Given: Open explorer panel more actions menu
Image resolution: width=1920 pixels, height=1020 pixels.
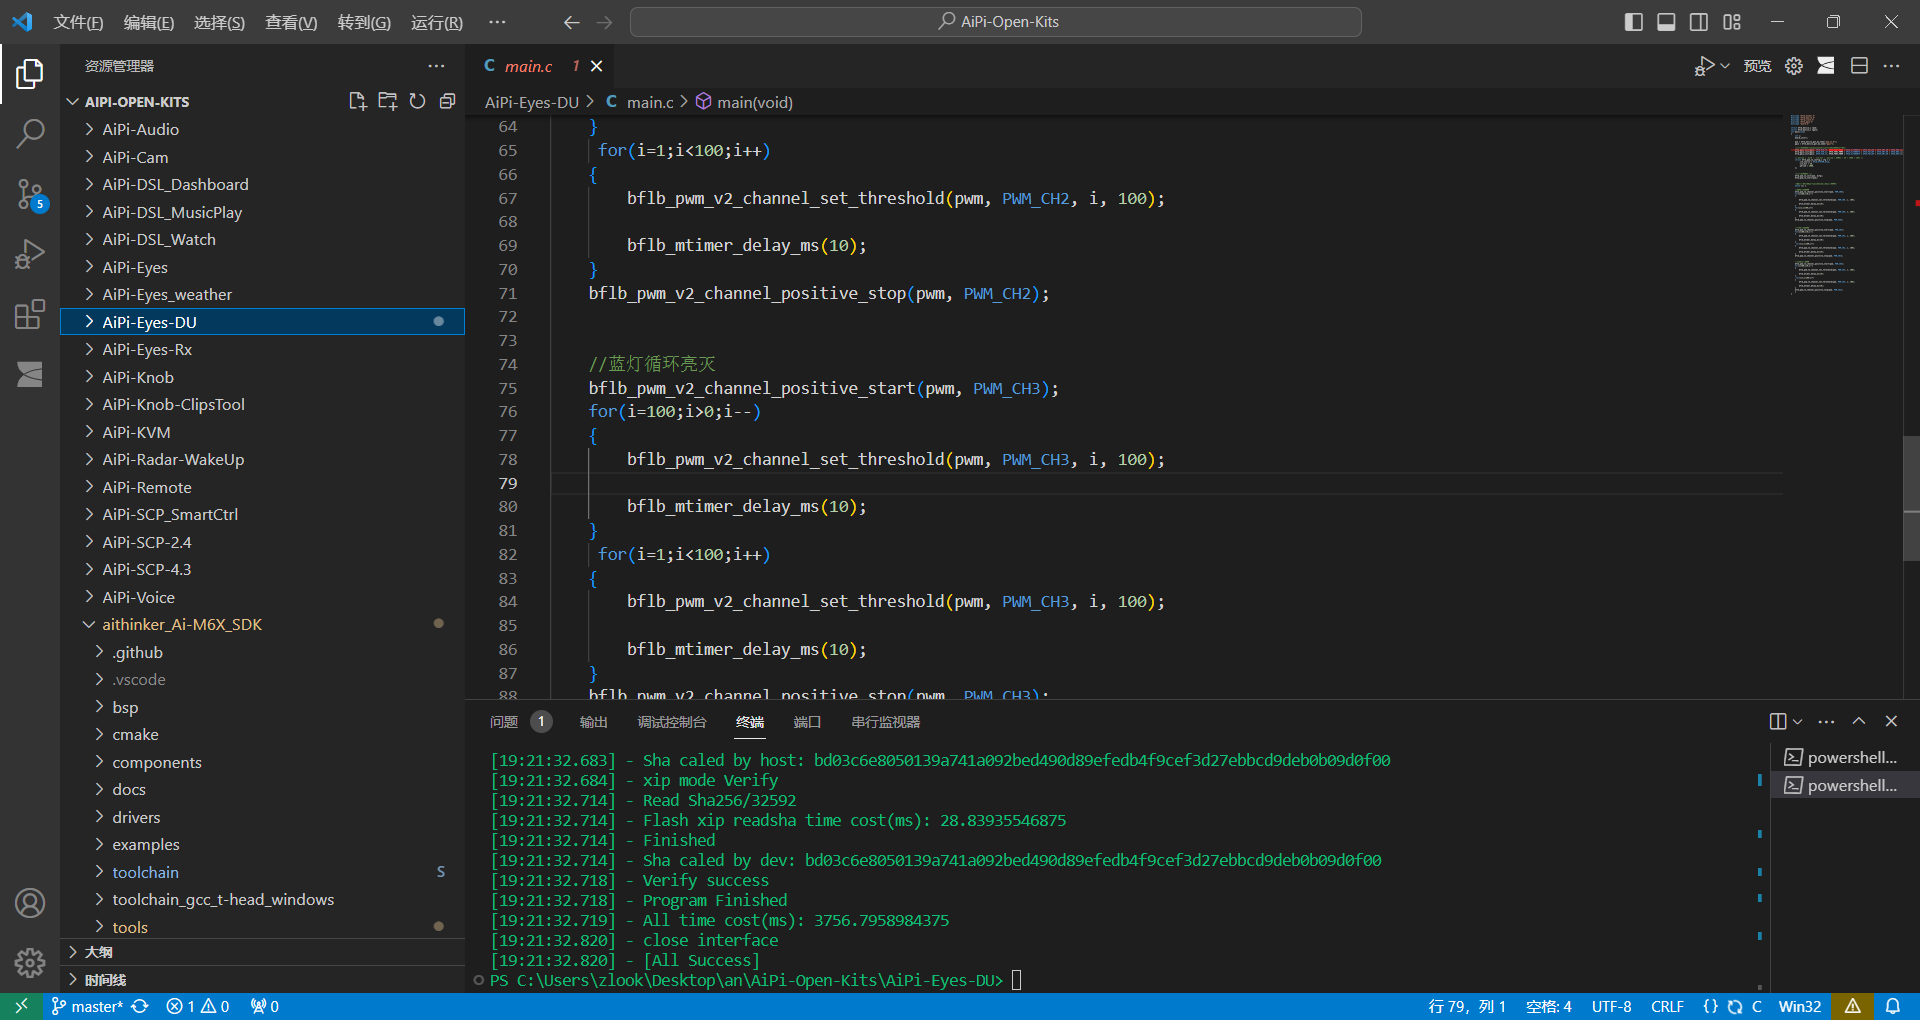Looking at the screenshot, I should pos(436,66).
